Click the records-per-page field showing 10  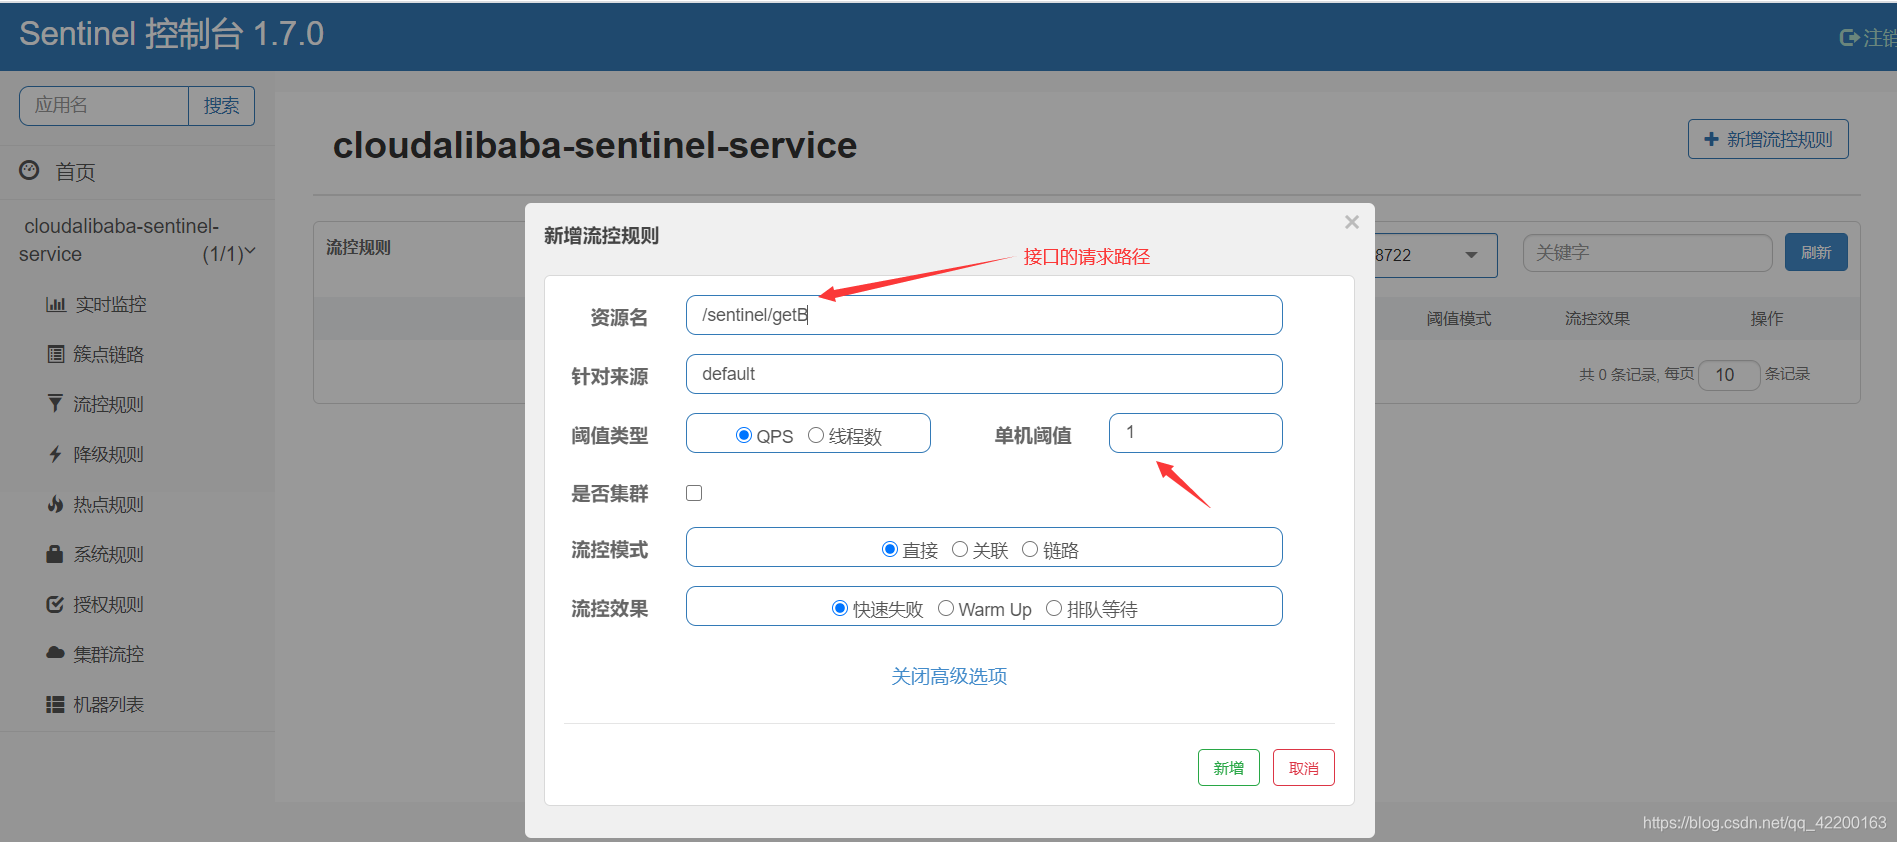1729,375
